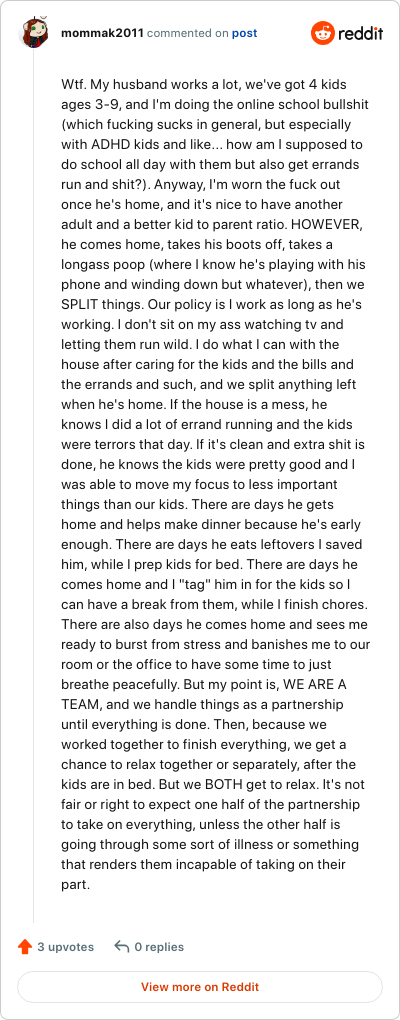Image resolution: width=400 pixels, height=1020 pixels.
Task: Open the linked "post" hyperlink
Action: (245, 33)
